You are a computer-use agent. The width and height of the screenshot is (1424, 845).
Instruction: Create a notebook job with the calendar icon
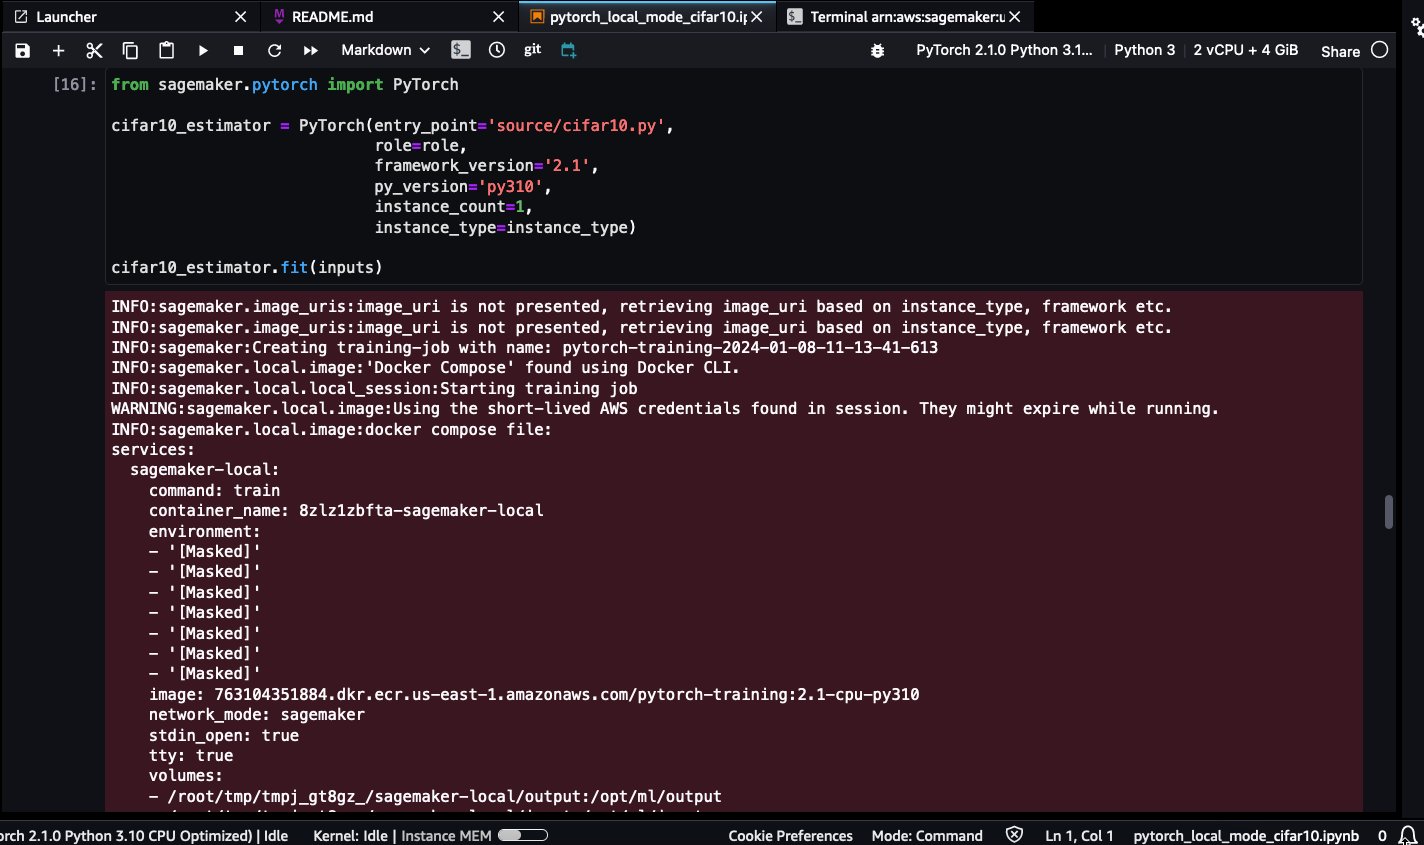[568, 50]
